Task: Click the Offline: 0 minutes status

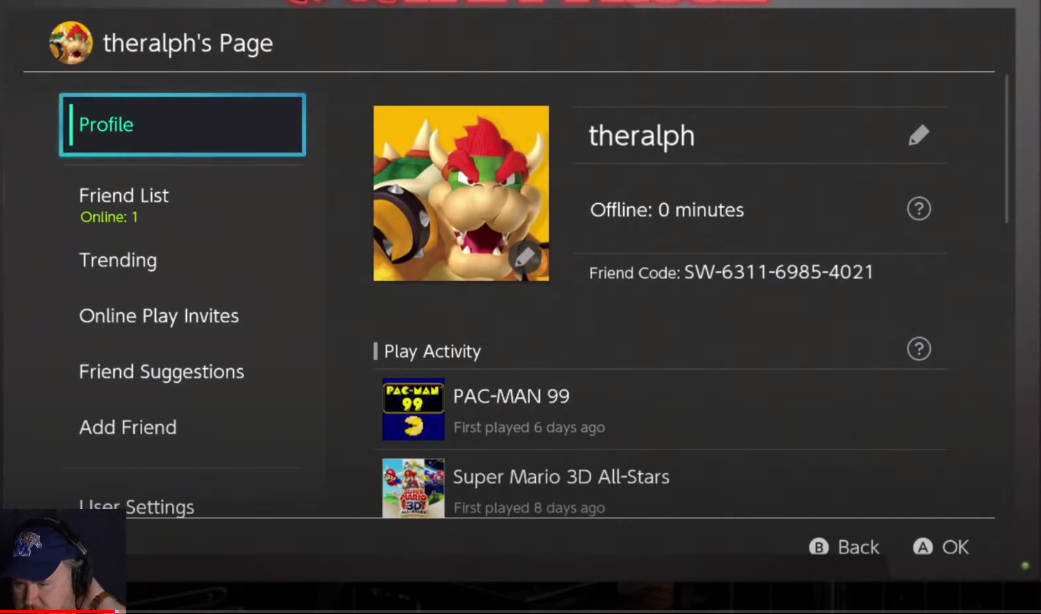Action: 667,210
